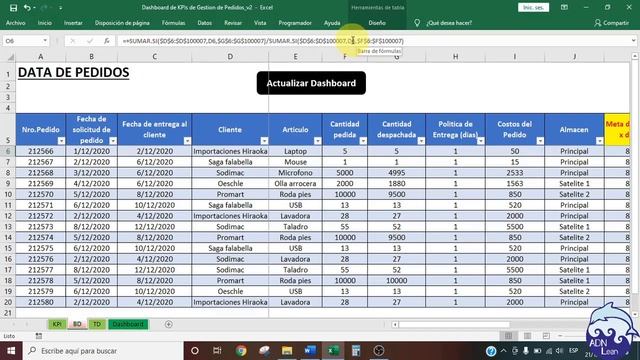Select column header D
Screen dimensions: 640x360
point(230,57)
